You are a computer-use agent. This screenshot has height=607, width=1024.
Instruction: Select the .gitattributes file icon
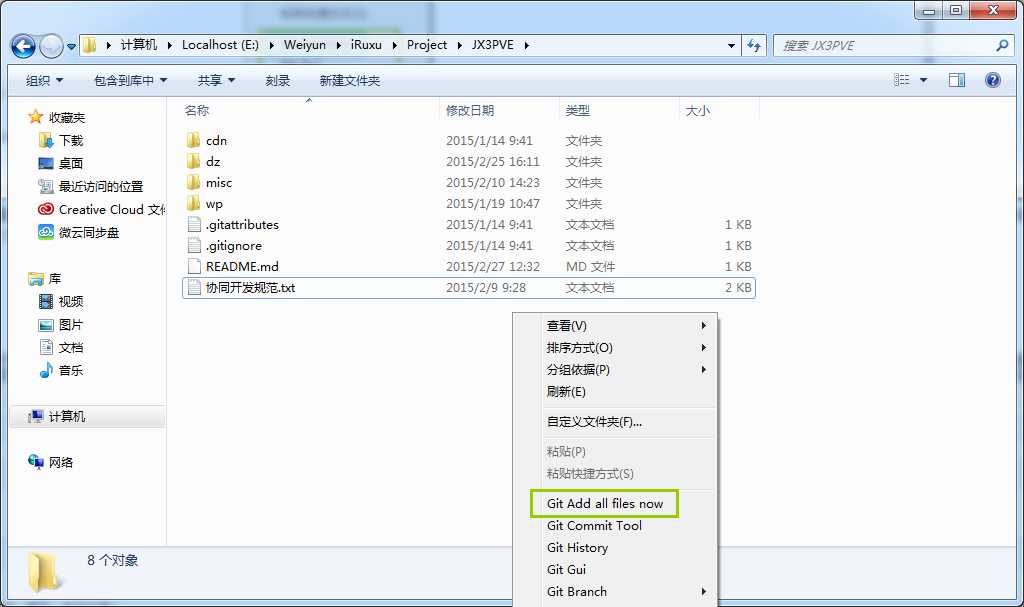[194, 224]
